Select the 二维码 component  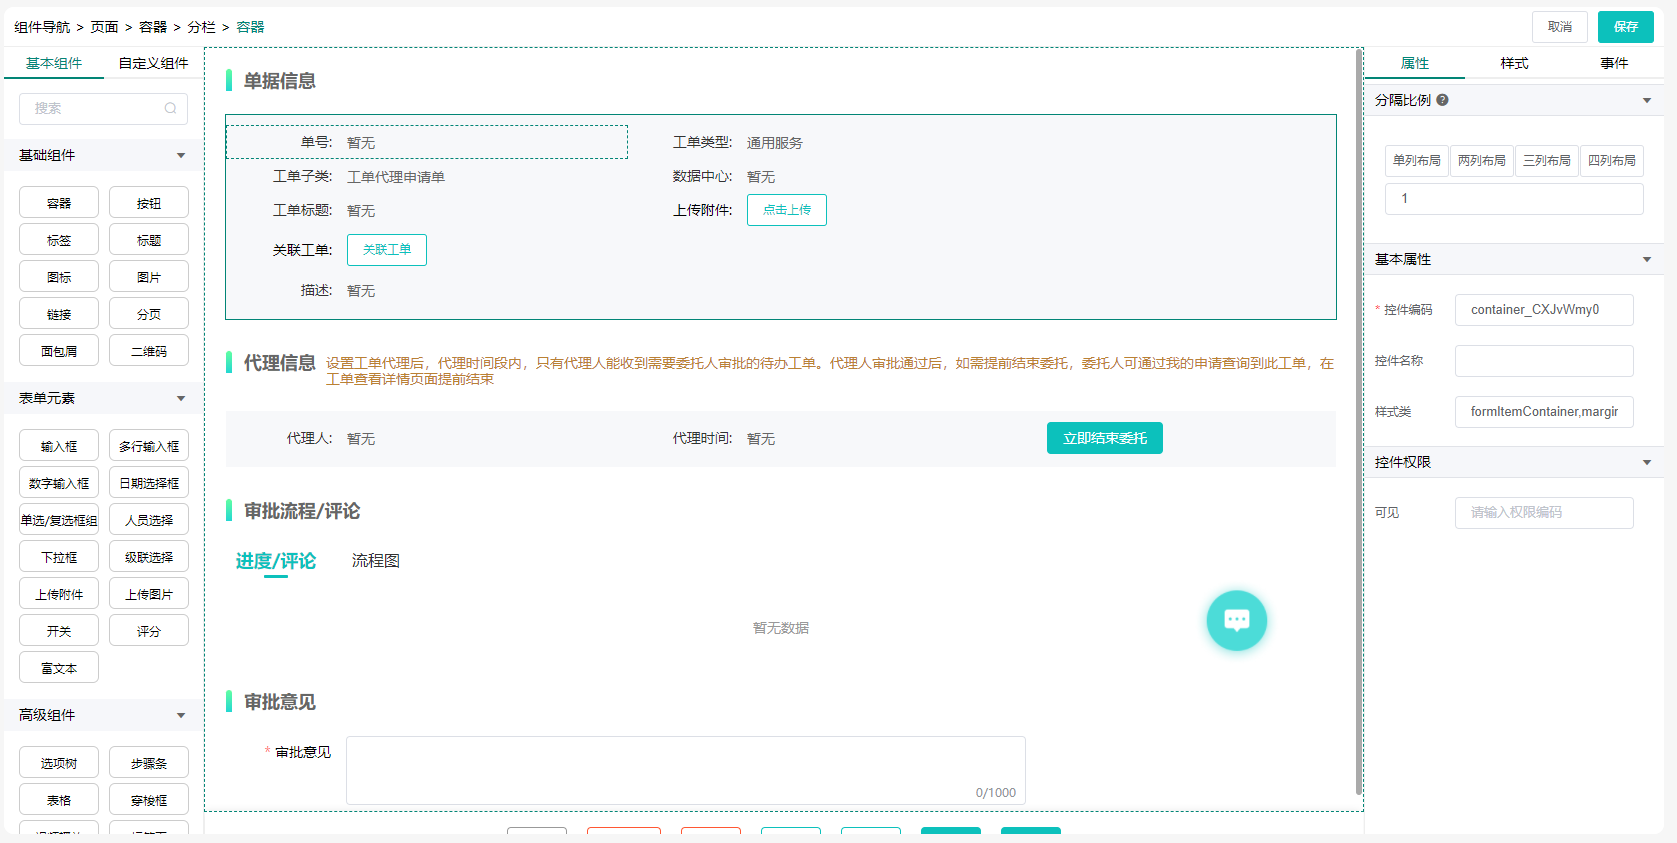pyautogui.click(x=149, y=351)
